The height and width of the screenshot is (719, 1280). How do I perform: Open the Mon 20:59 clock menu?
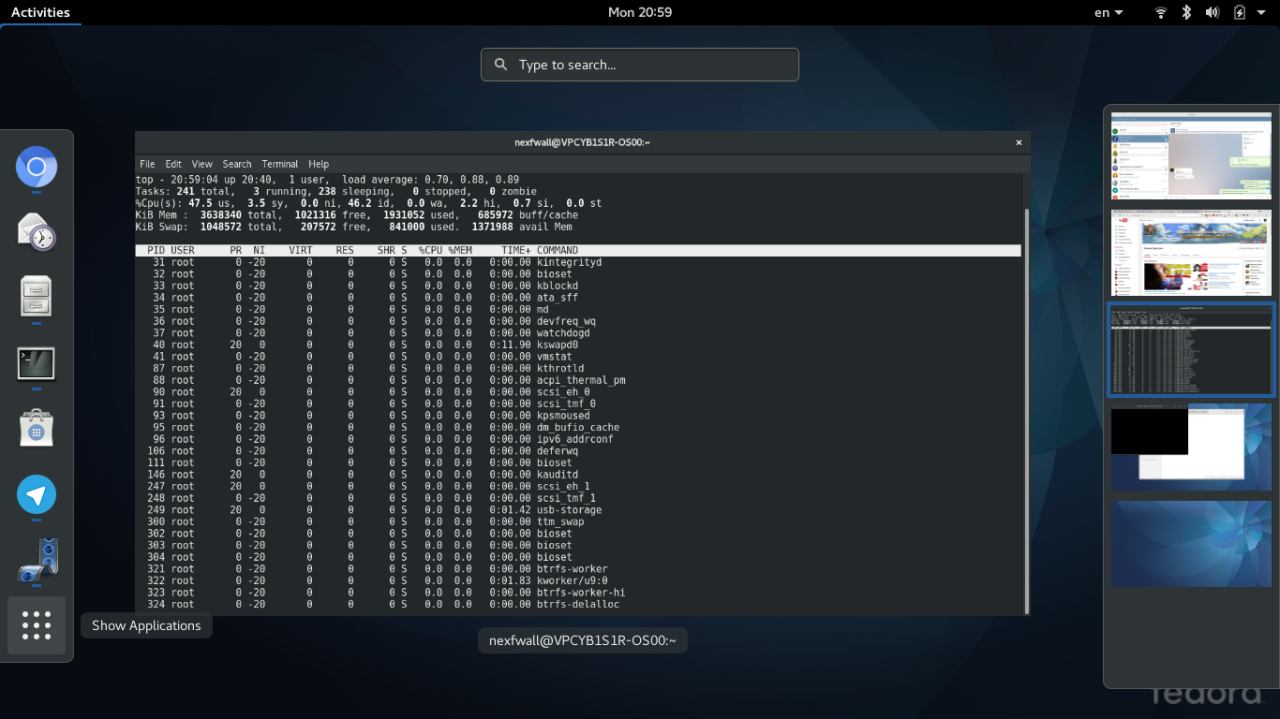coord(640,12)
